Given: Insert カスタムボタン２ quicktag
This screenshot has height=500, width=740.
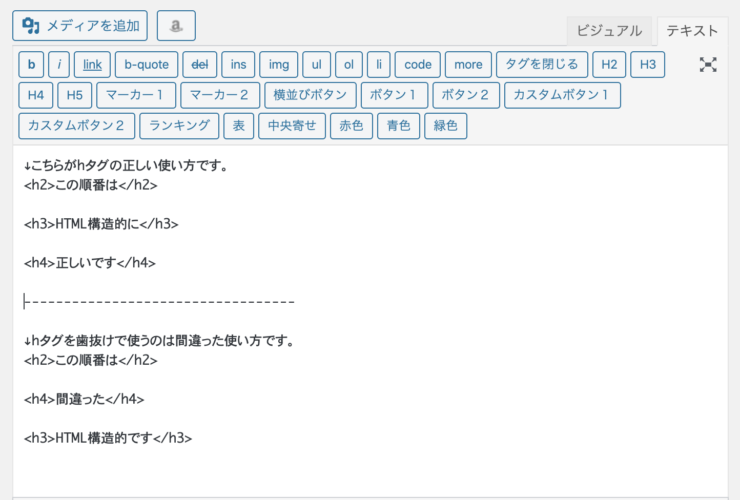Looking at the screenshot, I should click(x=76, y=126).
